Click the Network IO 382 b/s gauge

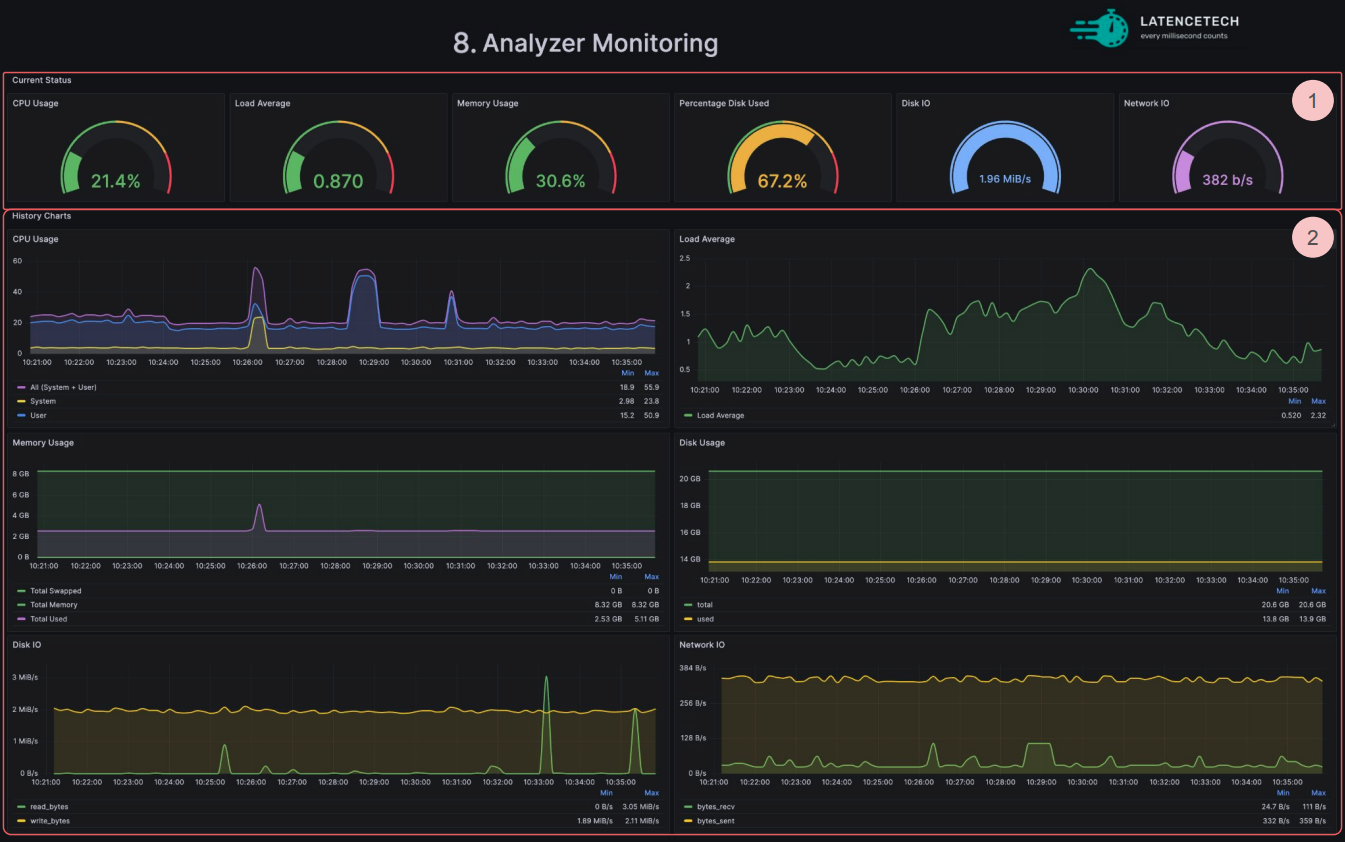(1227, 156)
